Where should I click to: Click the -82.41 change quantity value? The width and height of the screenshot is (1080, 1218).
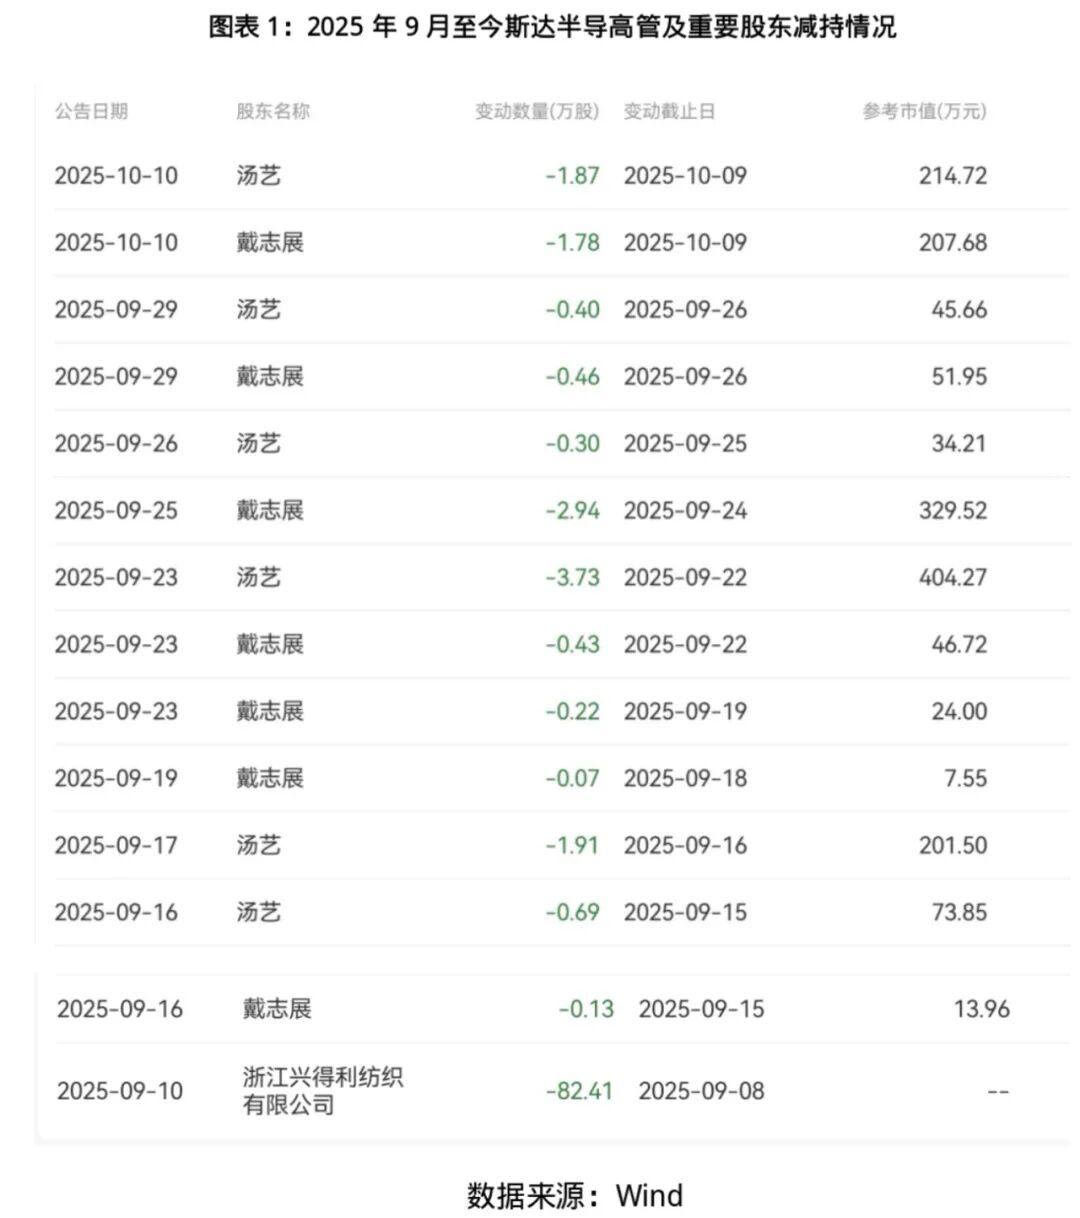tap(579, 1091)
